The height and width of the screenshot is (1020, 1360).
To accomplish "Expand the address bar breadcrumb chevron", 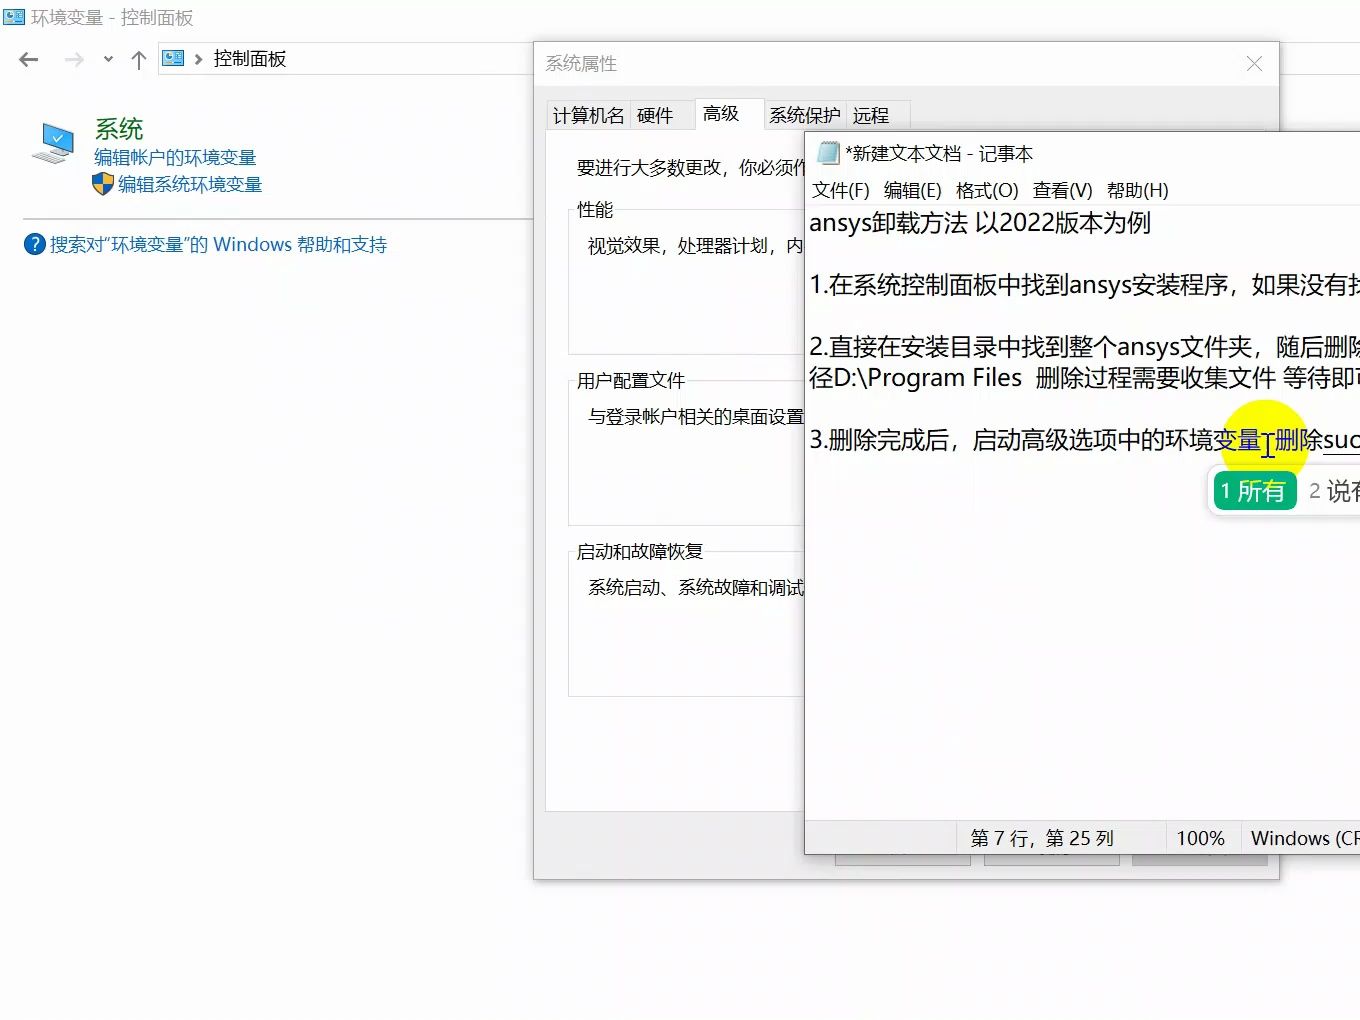I will pyautogui.click(x=198, y=60).
